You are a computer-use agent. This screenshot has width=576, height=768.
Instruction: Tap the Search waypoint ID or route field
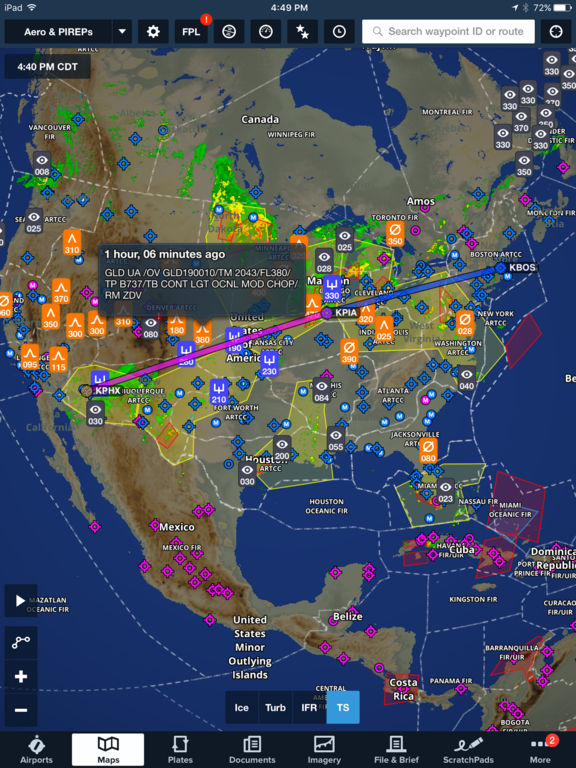(448, 32)
